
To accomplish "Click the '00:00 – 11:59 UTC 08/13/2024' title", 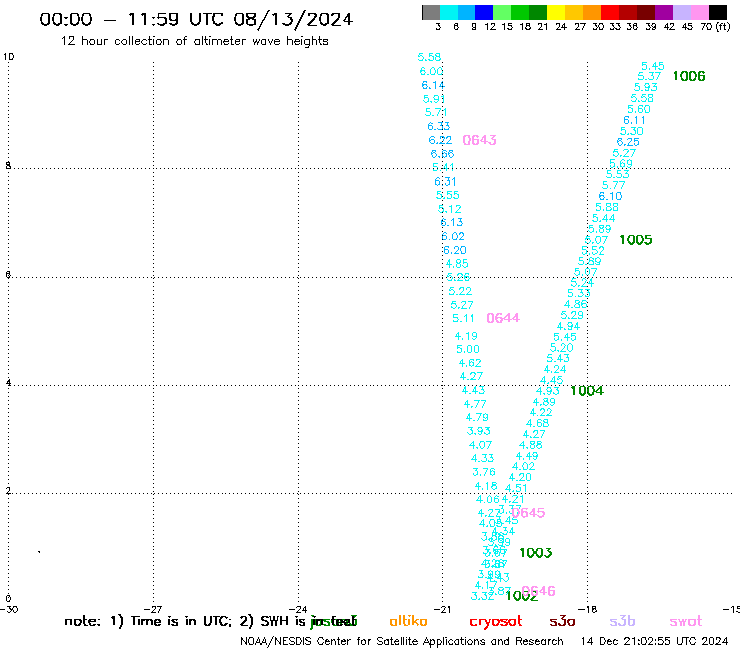I will (196, 19).
